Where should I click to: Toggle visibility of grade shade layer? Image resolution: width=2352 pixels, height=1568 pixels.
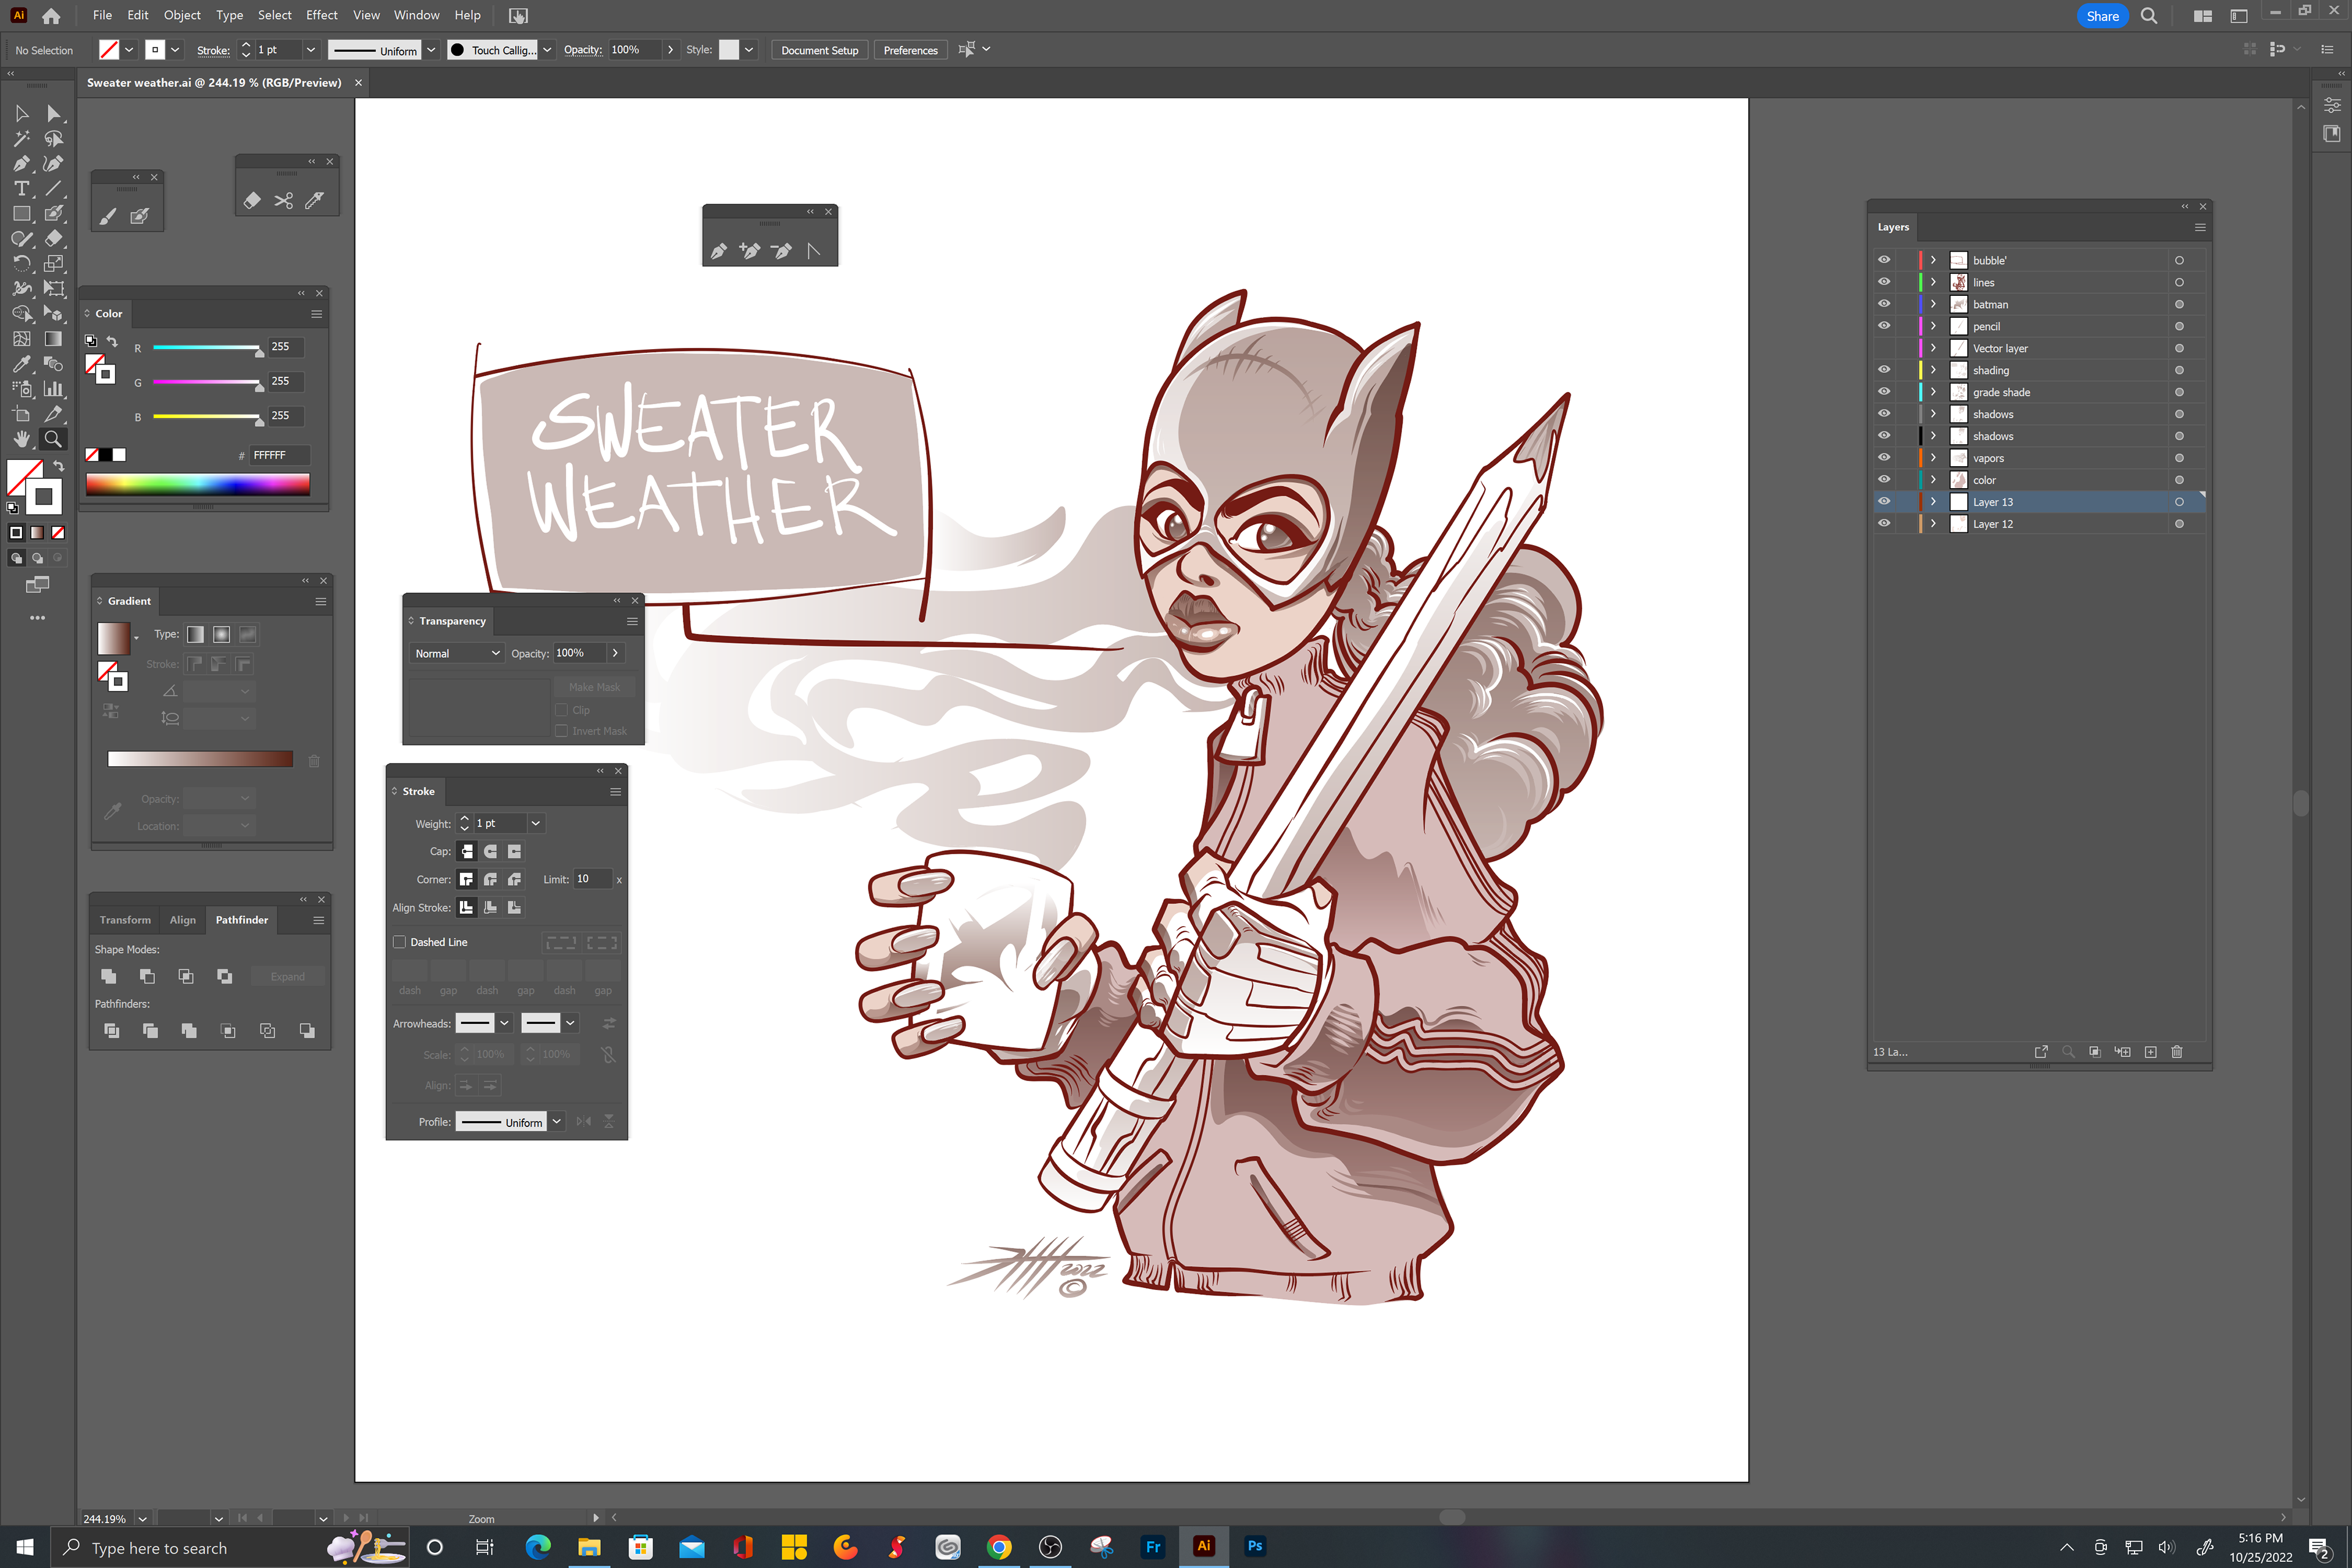click(x=1884, y=392)
